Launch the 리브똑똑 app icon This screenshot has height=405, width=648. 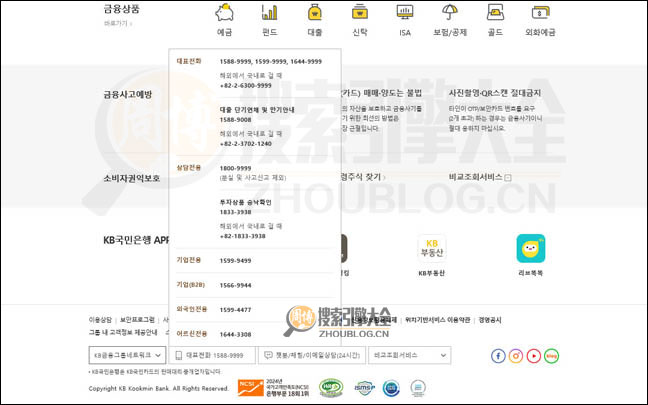click(x=530, y=248)
